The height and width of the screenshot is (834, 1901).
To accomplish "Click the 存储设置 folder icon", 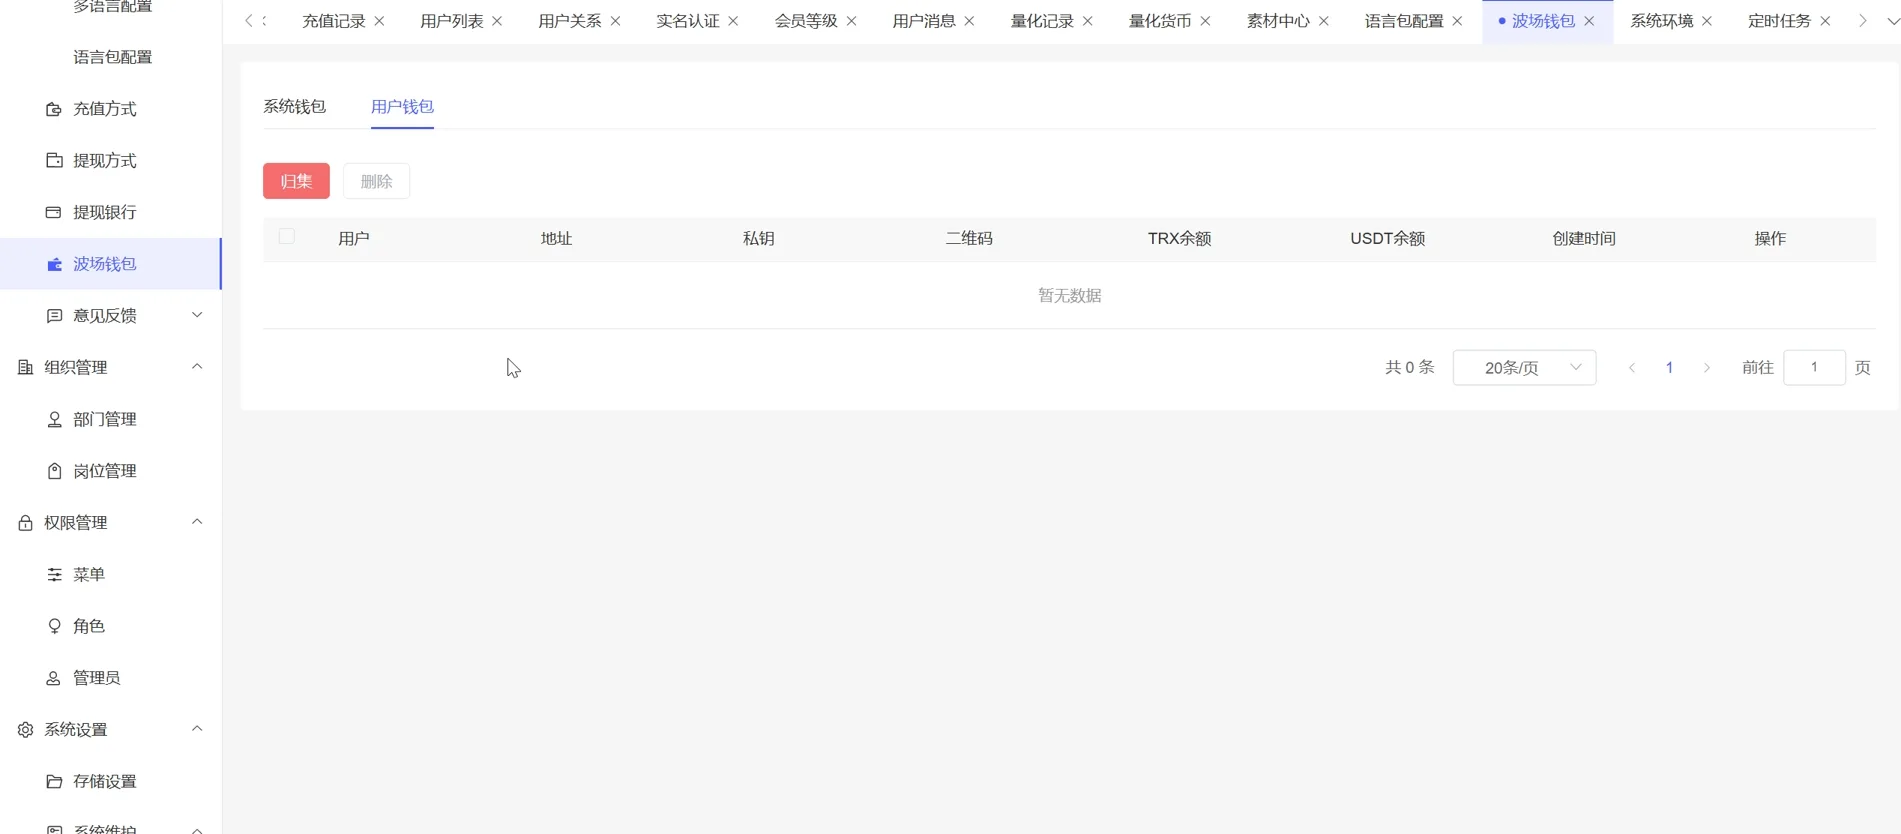I will [54, 781].
